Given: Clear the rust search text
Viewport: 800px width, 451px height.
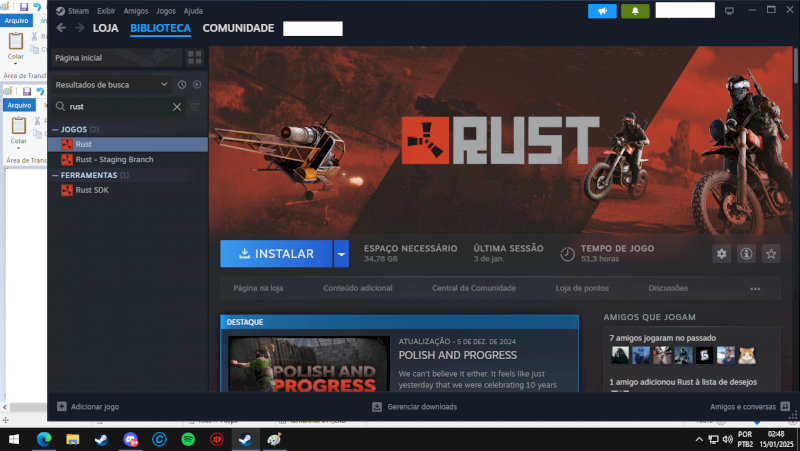Looking at the screenshot, I should 177,107.
